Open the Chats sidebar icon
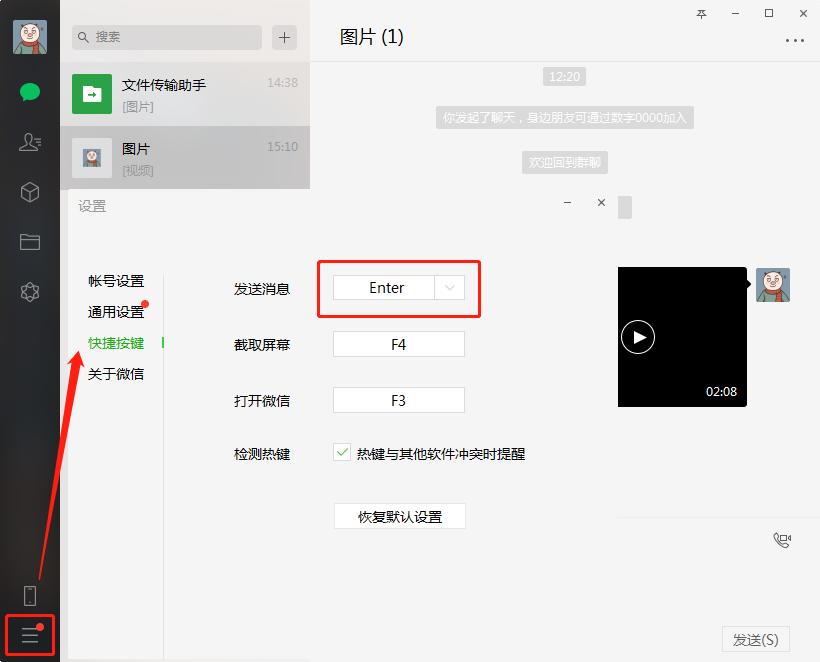This screenshot has height=662, width=820. [x=29, y=92]
